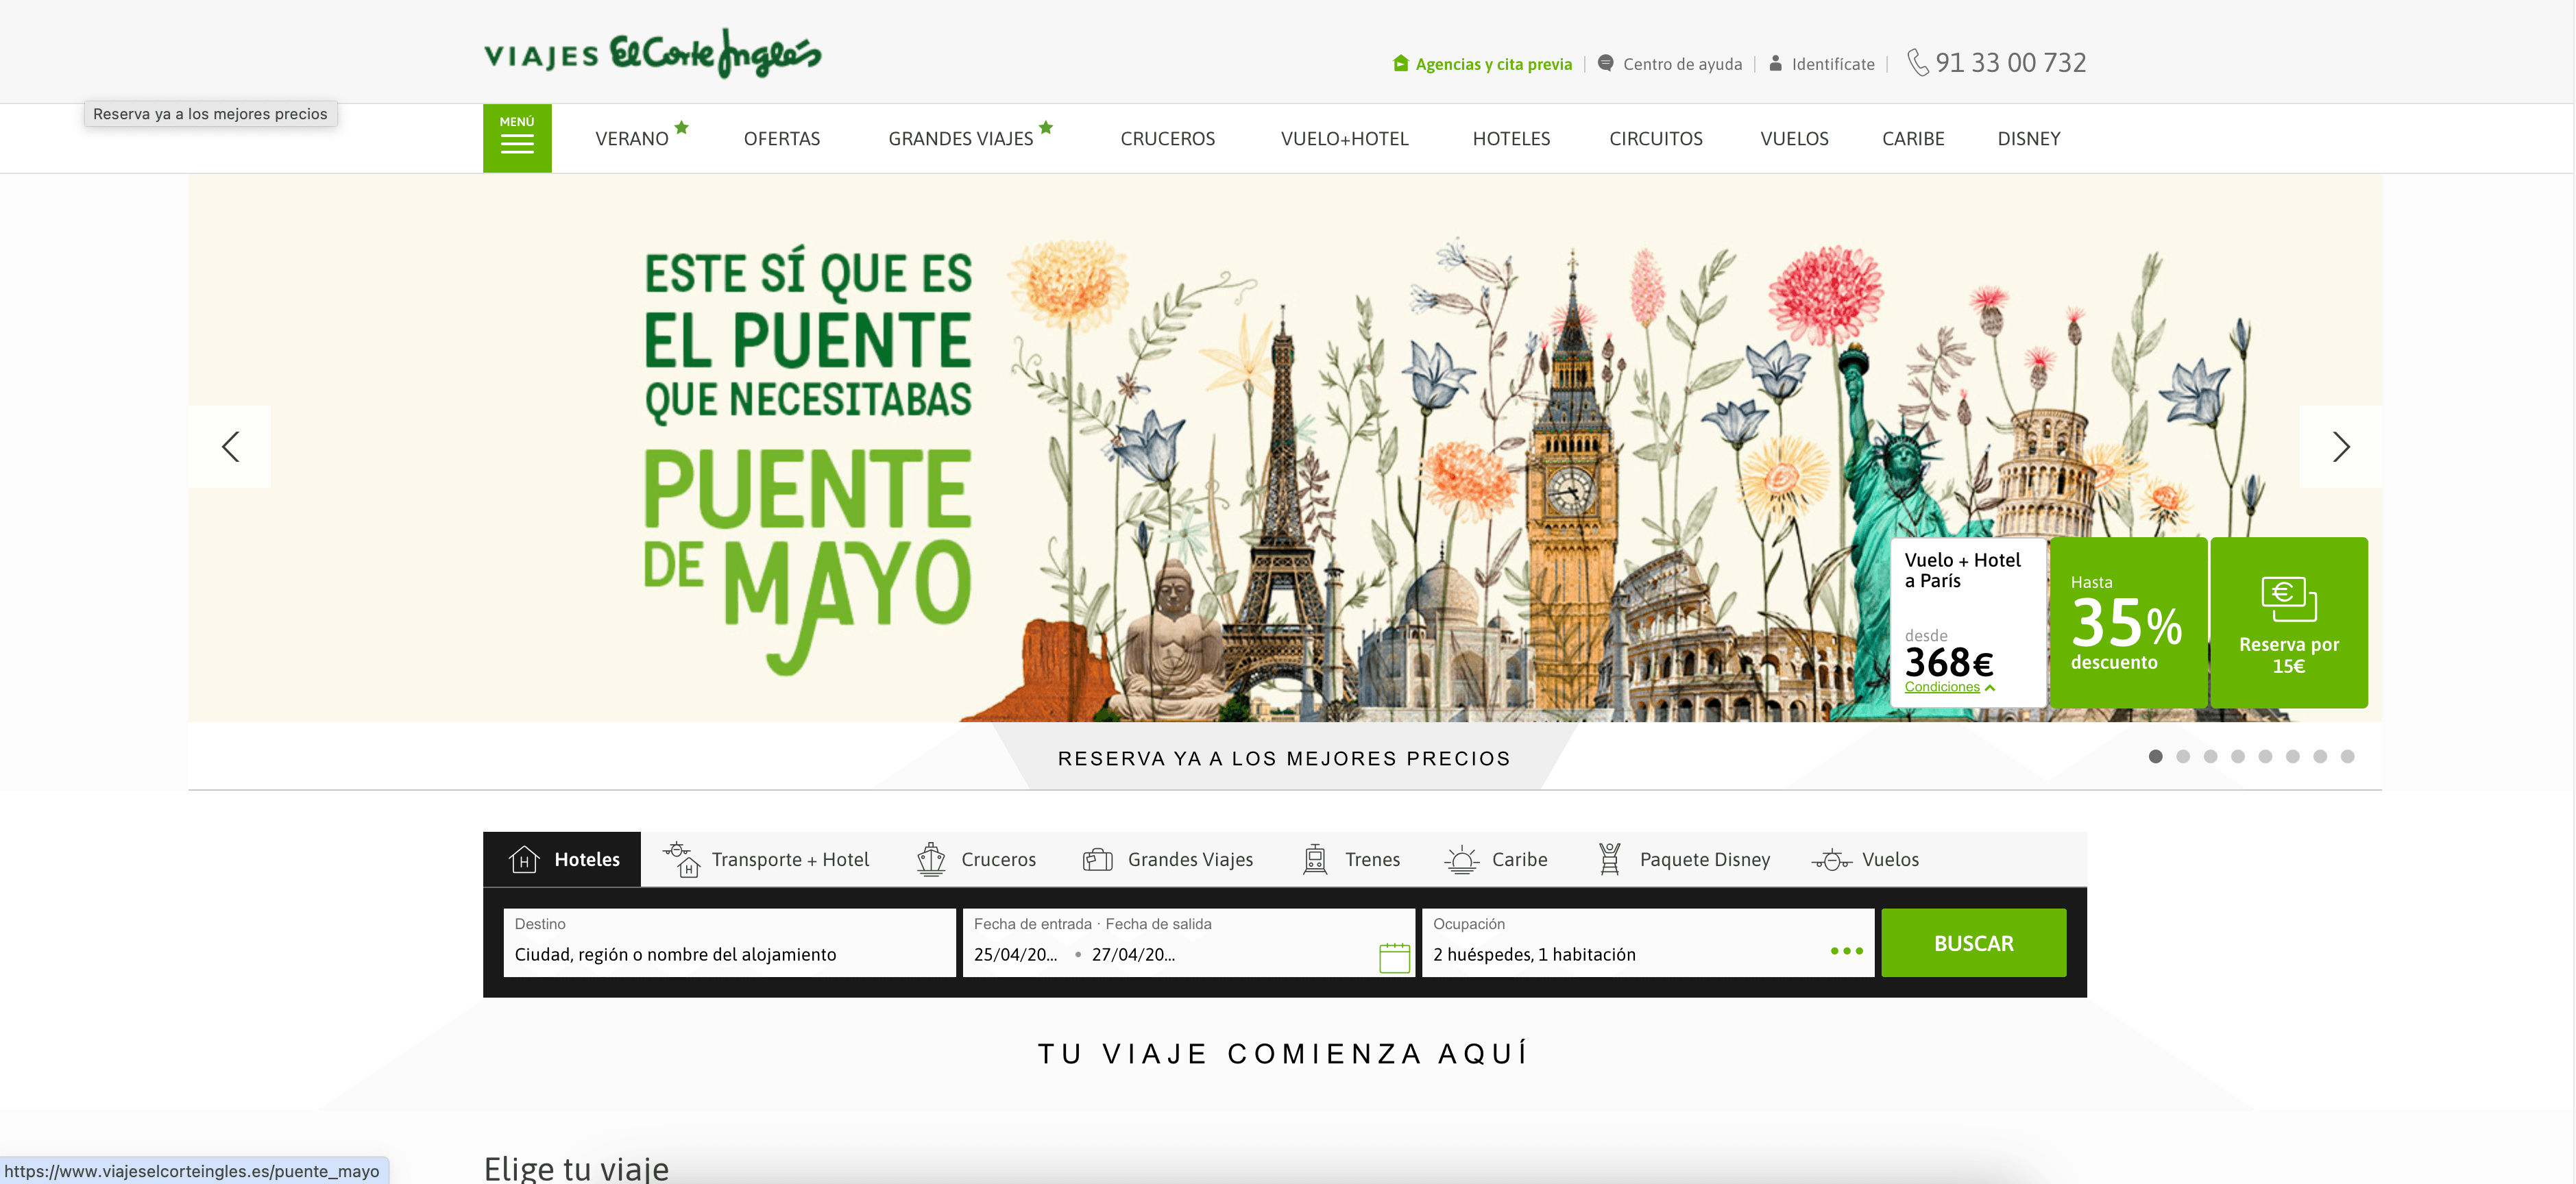Click the phone icon beside 91 33 00 732
2576x1184 pixels.
point(1917,63)
